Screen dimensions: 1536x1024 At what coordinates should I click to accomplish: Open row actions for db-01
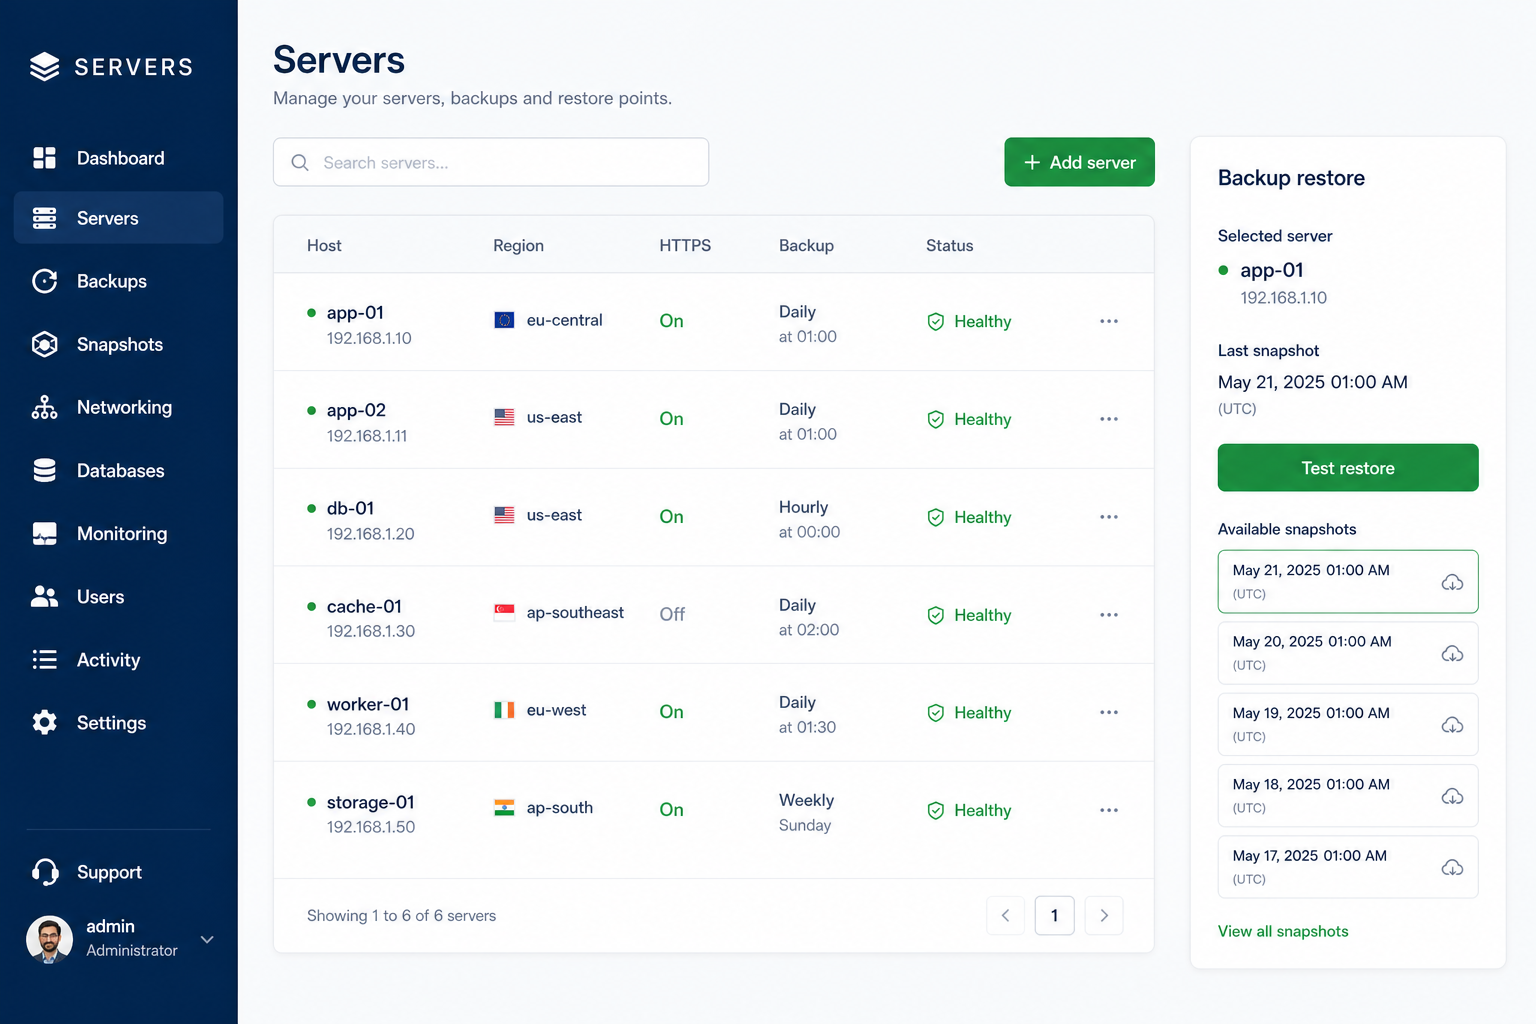tap(1109, 517)
